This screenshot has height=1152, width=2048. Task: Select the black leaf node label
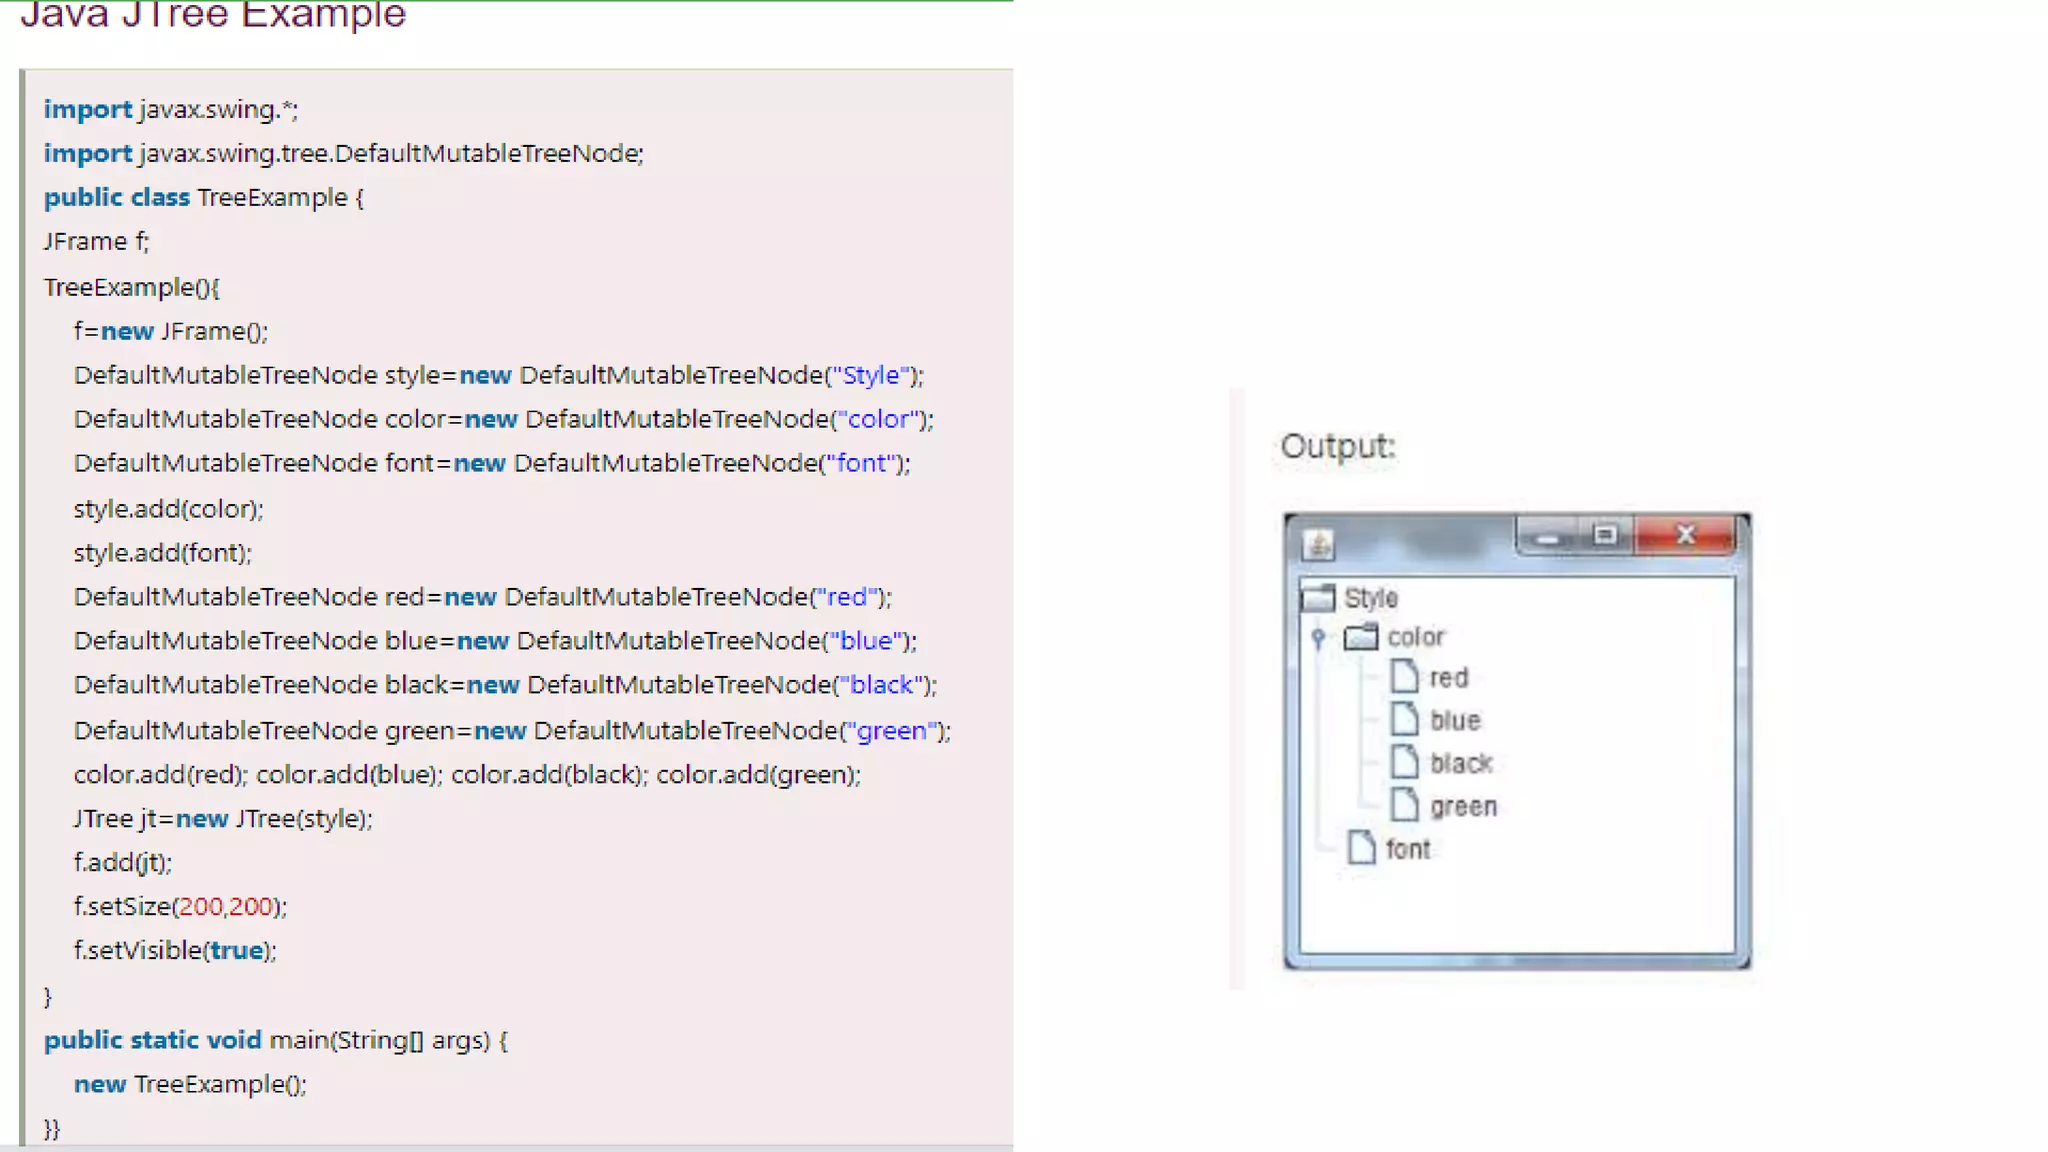click(x=1461, y=764)
